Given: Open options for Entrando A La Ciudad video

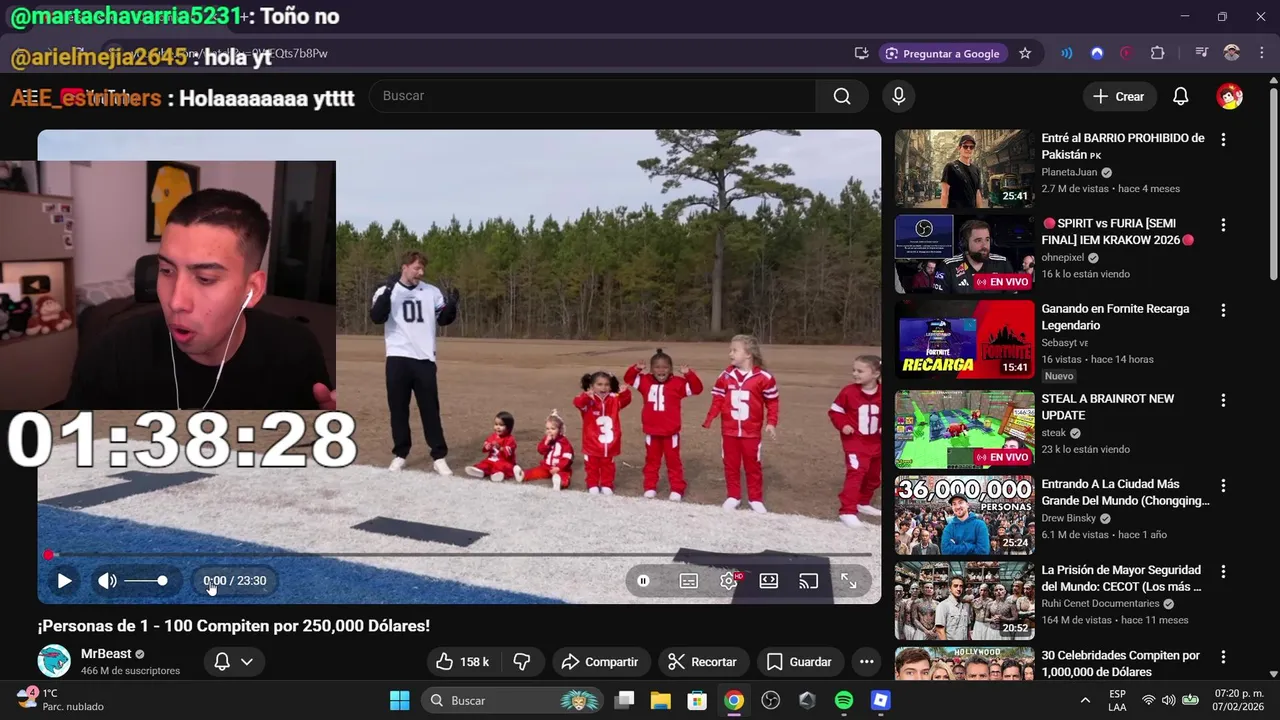Looking at the screenshot, I should [1223, 486].
